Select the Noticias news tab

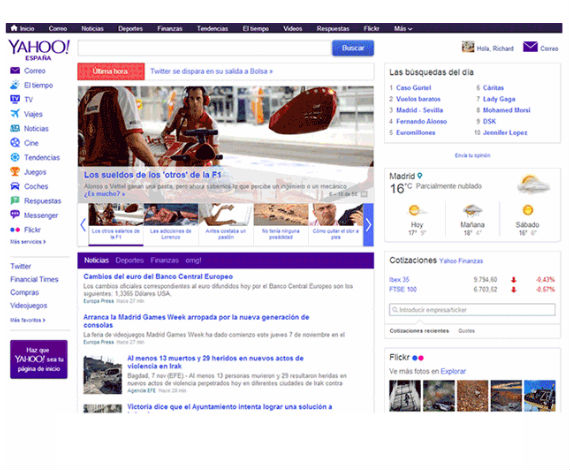pos(96,260)
